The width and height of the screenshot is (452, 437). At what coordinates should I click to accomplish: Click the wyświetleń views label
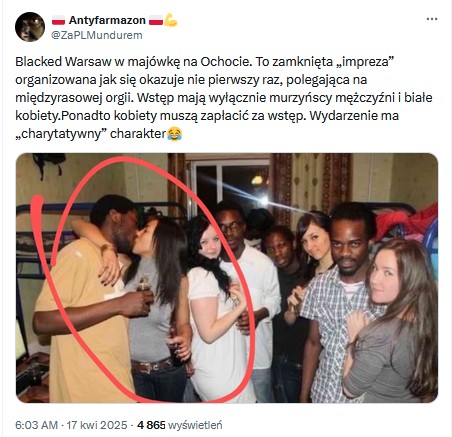(195, 425)
